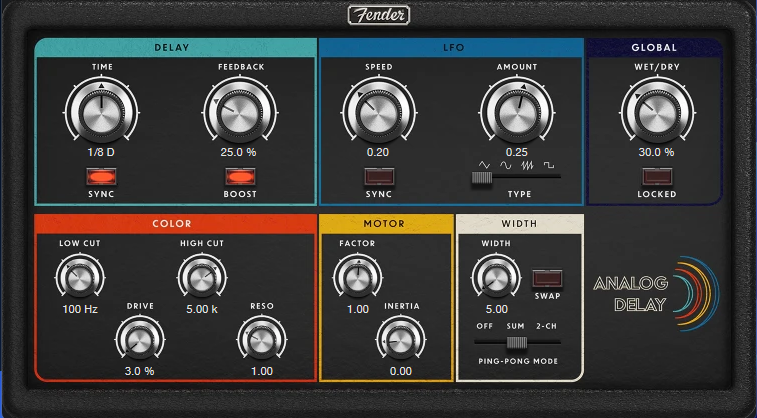Select the sawtooth LFO type icon

[x=526, y=163]
